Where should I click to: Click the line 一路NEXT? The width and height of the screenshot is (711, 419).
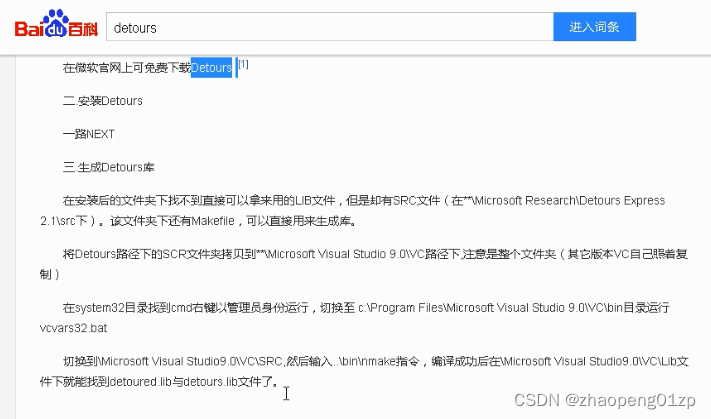click(88, 134)
